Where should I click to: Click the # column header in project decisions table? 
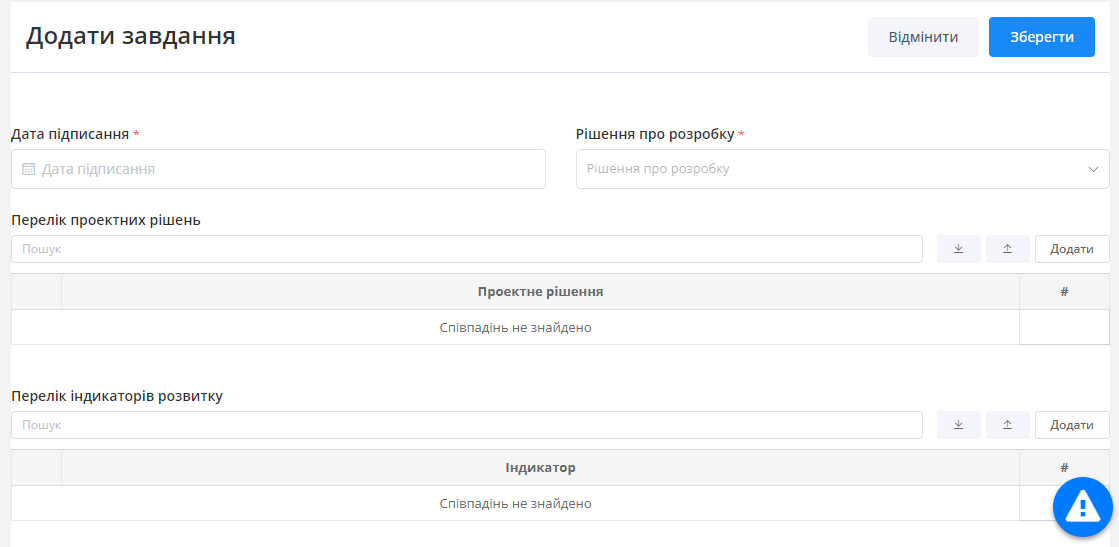click(1064, 292)
